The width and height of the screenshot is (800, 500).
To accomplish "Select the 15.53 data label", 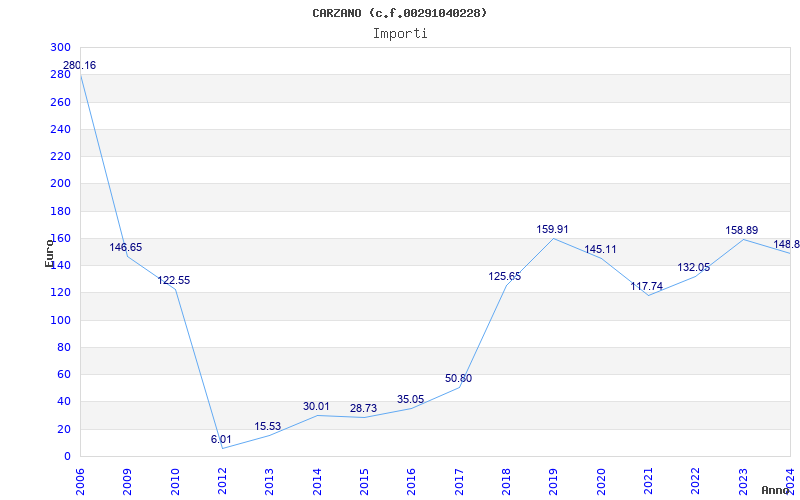I will 268,427.
